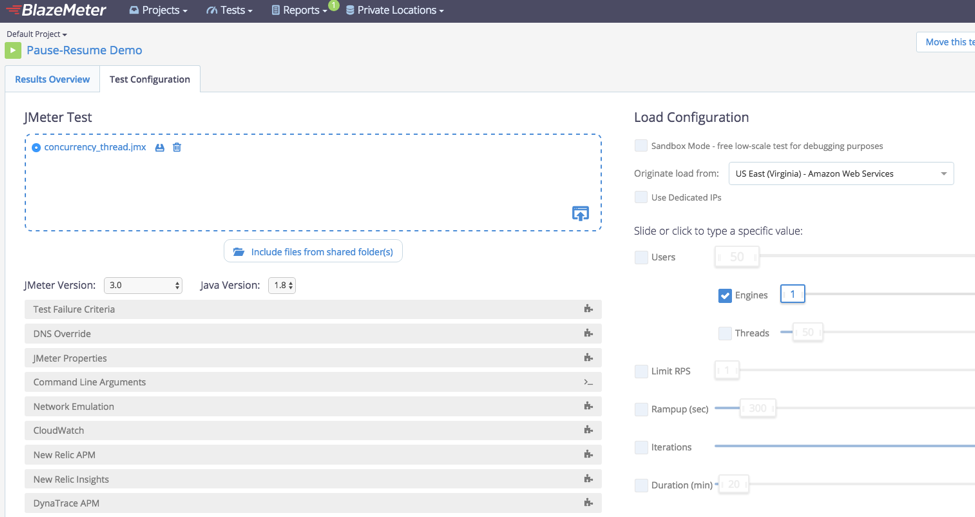Image resolution: width=975 pixels, height=517 pixels.
Task: Click the DynaTrace APM plugin icon
Action: (x=588, y=503)
